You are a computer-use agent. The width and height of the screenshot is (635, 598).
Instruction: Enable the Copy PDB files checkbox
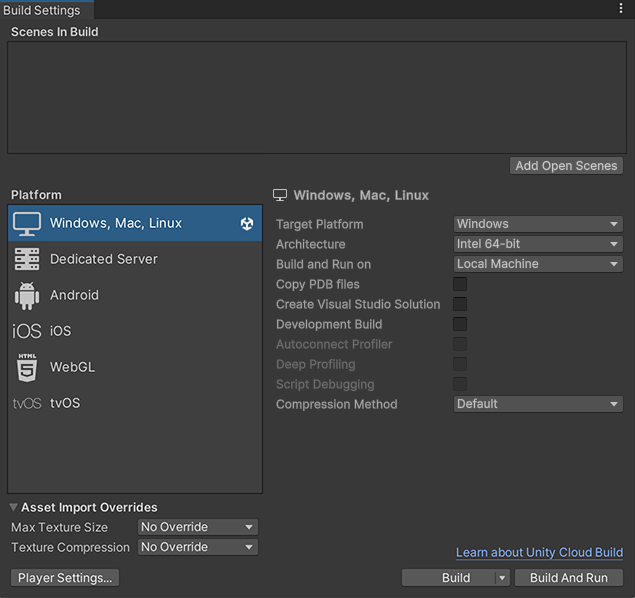tap(460, 284)
